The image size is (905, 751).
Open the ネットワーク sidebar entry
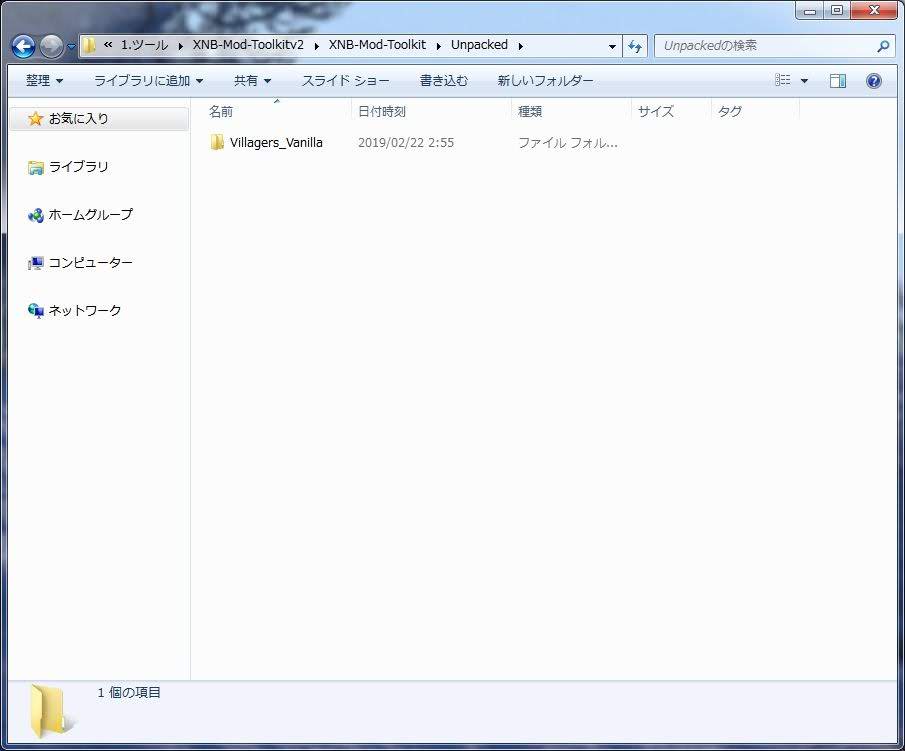click(x=82, y=310)
